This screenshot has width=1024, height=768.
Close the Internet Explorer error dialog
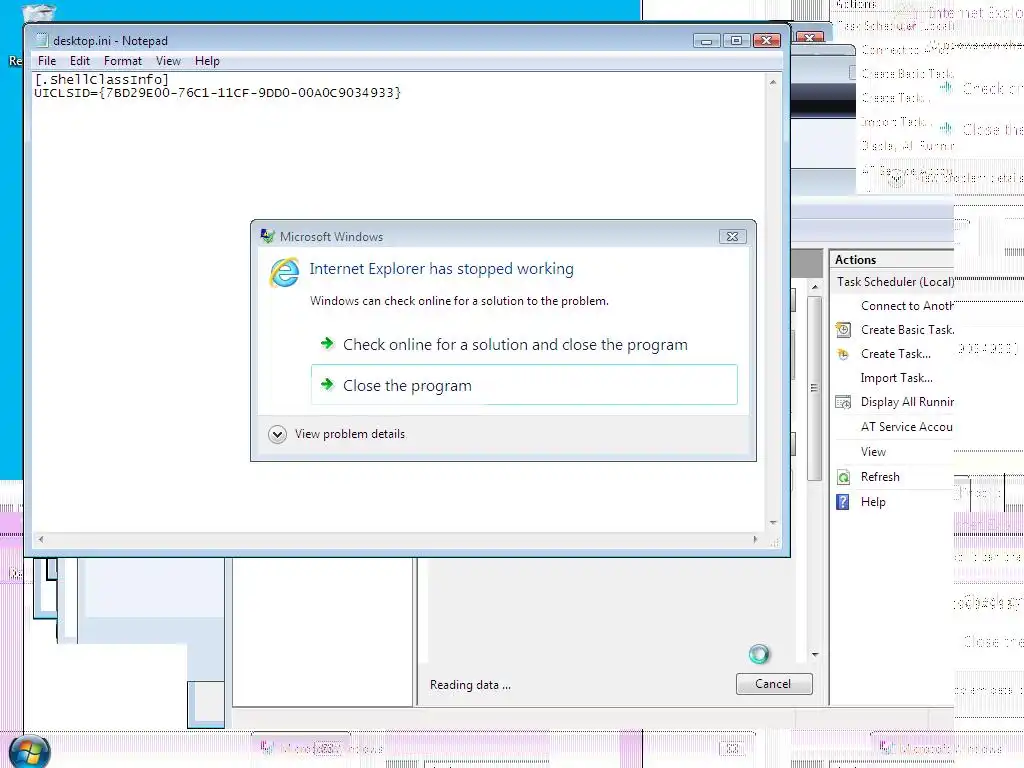[x=733, y=236]
